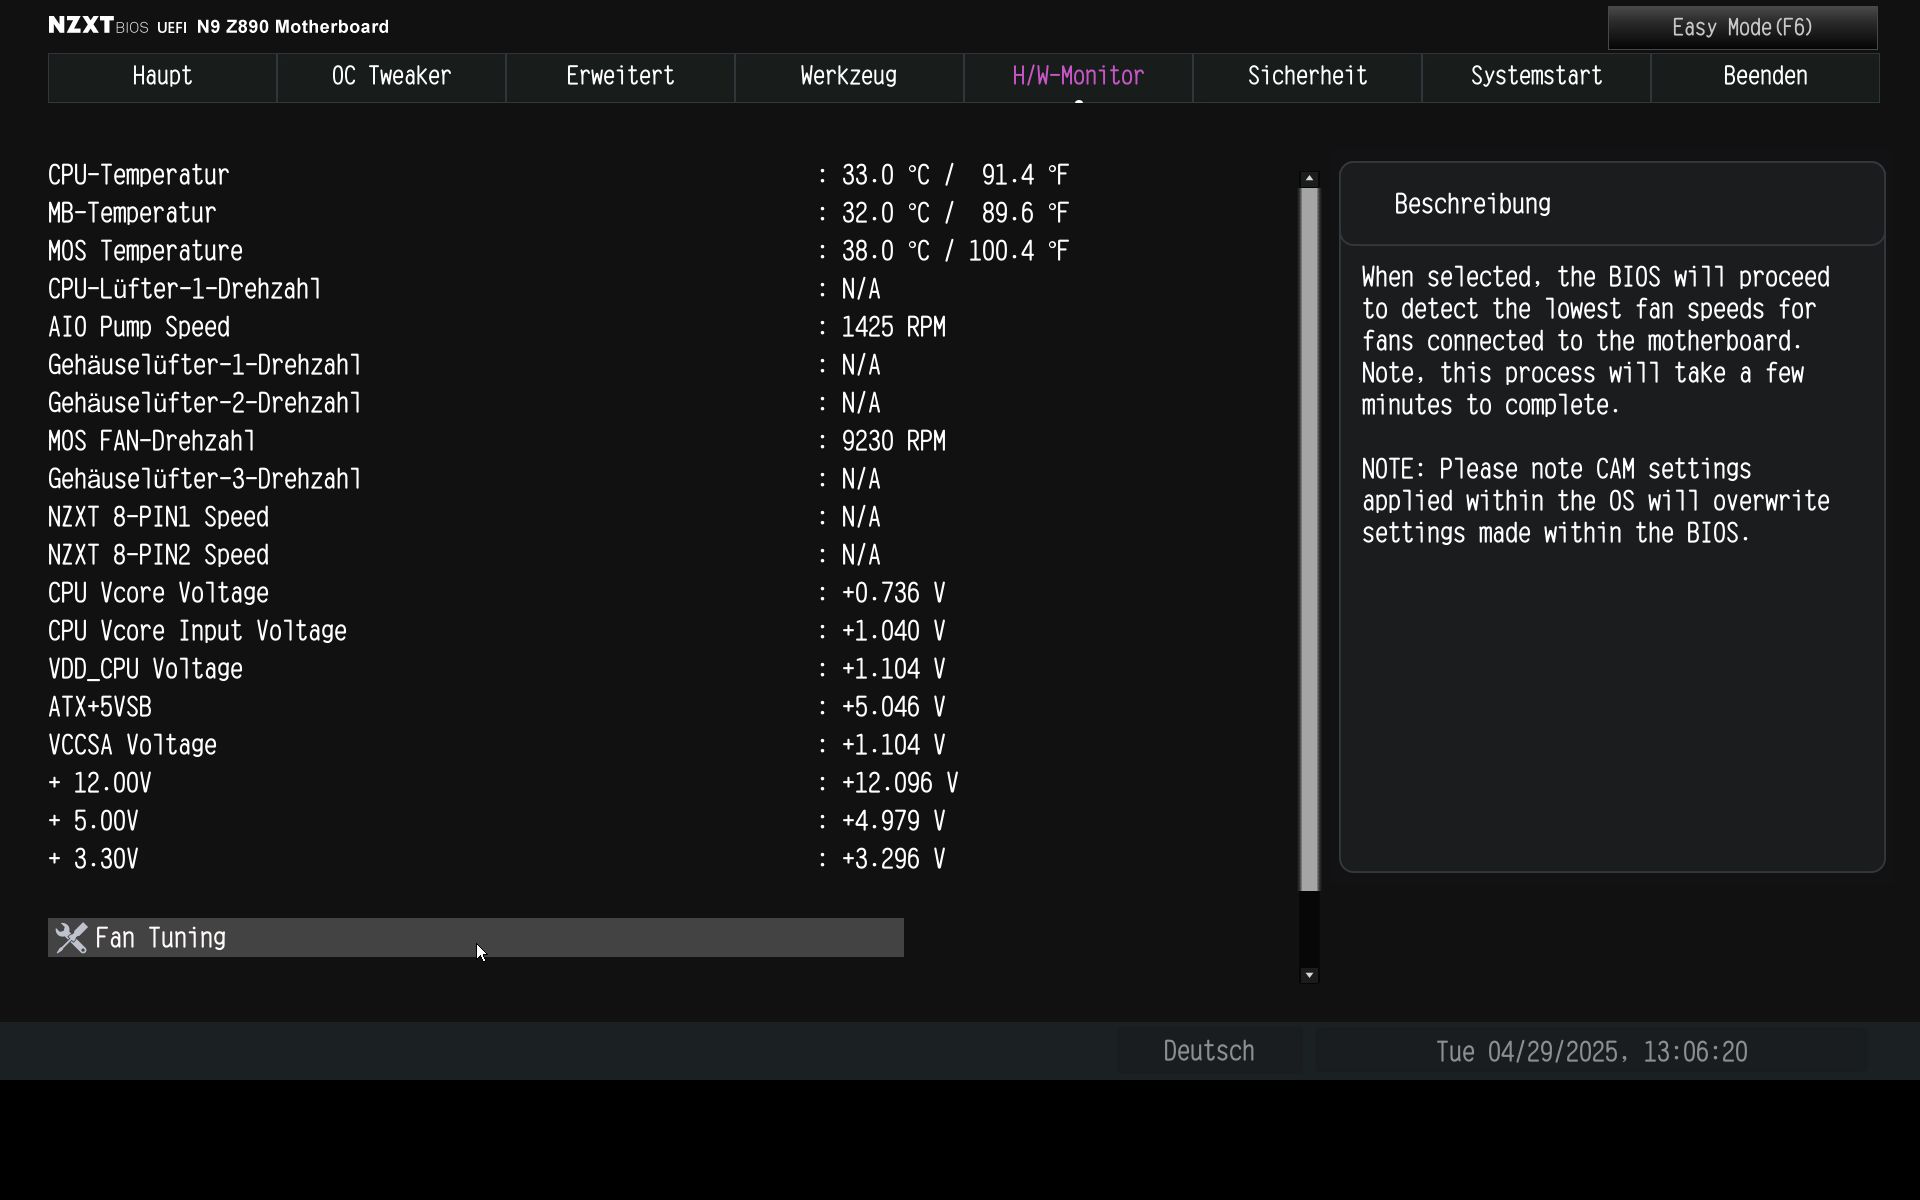
Task: Click the scrollbar down arrow
Action: coord(1309,975)
